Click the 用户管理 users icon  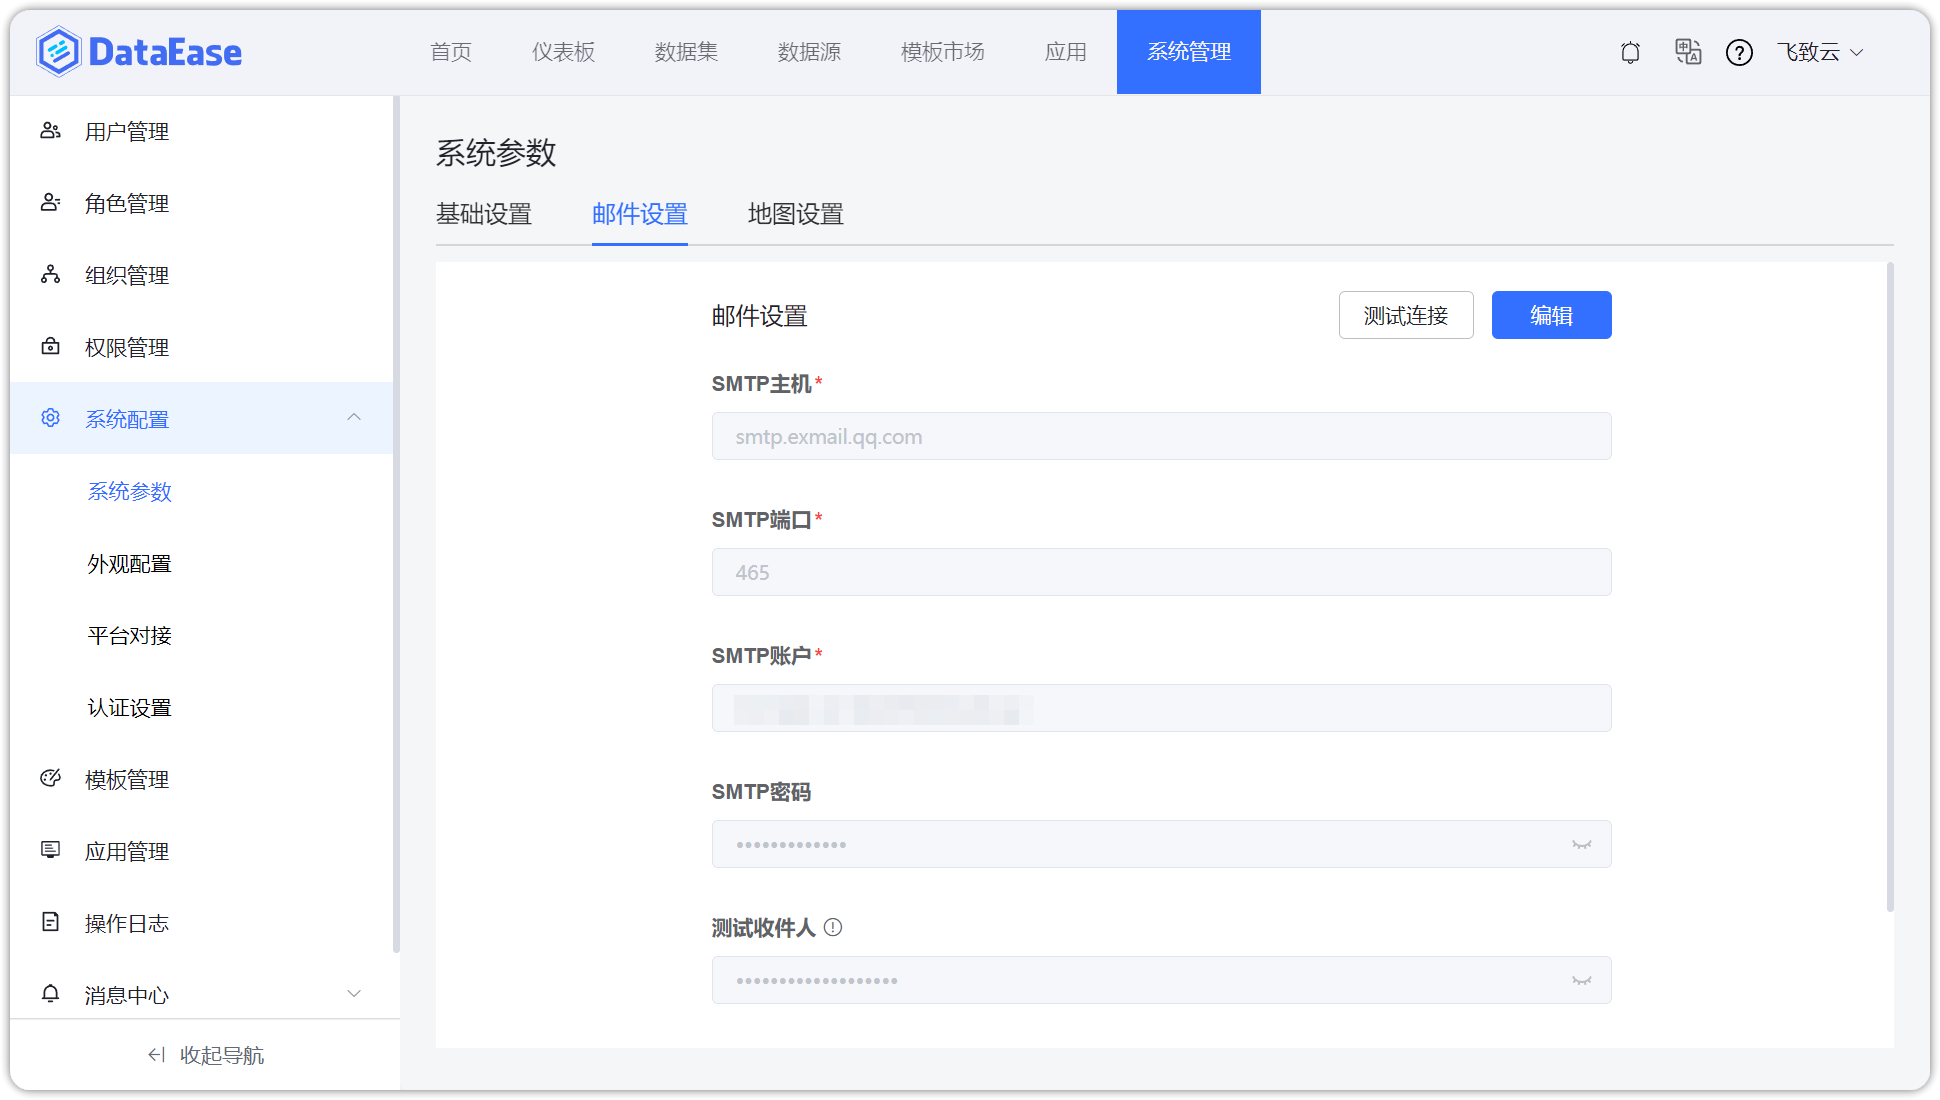pyautogui.click(x=50, y=131)
